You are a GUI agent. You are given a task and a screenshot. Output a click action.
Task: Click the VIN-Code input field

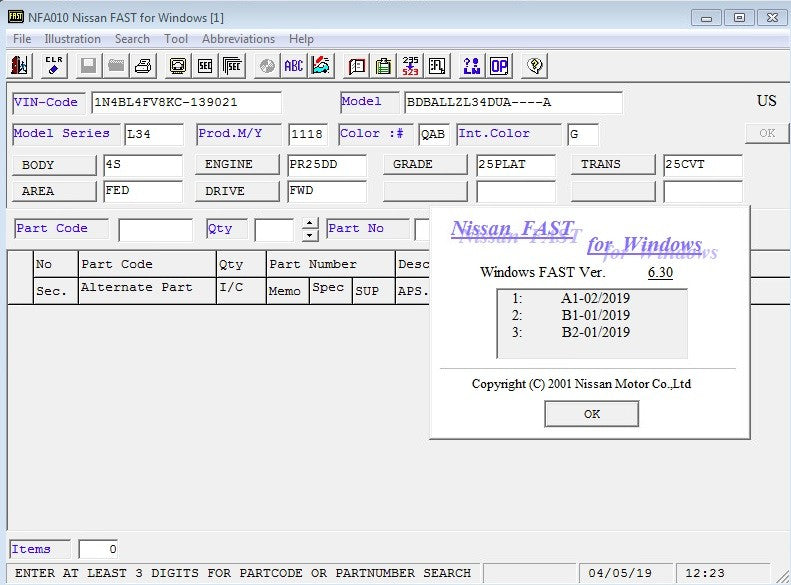(x=185, y=103)
